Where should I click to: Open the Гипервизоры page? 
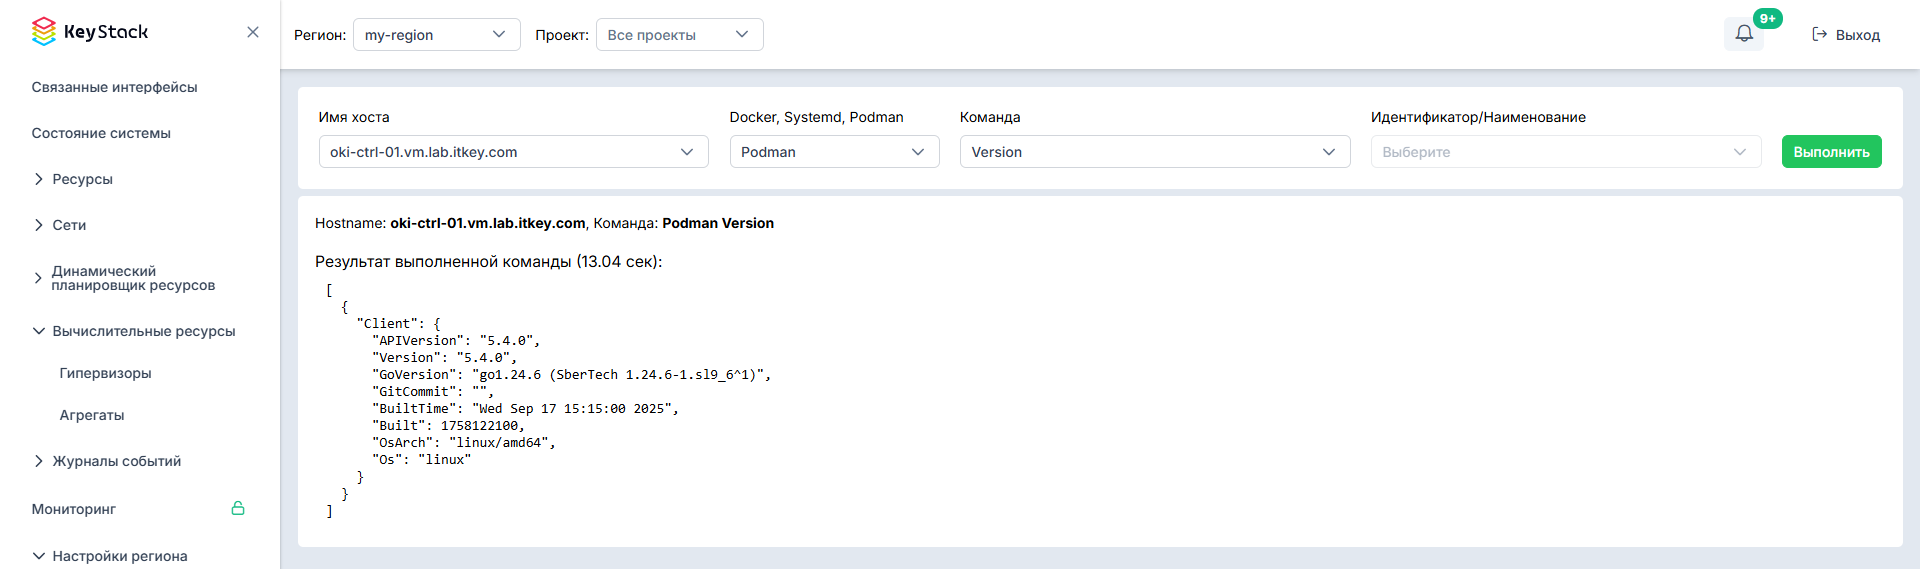point(105,373)
